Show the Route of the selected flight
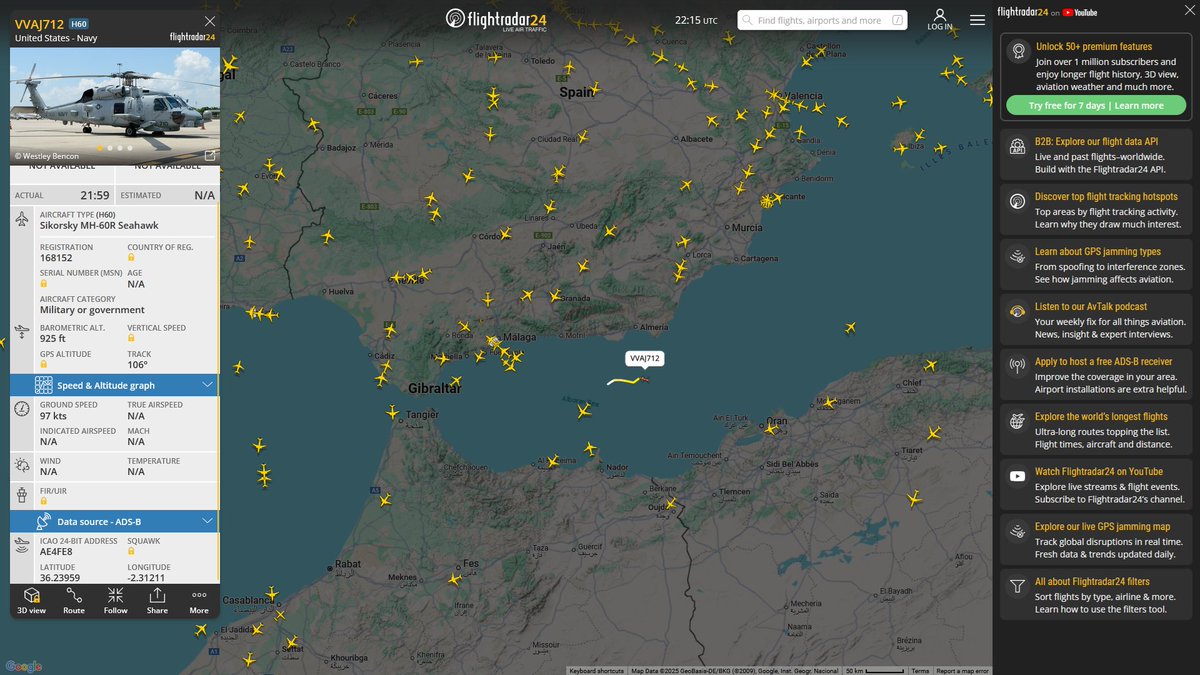 (74, 600)
